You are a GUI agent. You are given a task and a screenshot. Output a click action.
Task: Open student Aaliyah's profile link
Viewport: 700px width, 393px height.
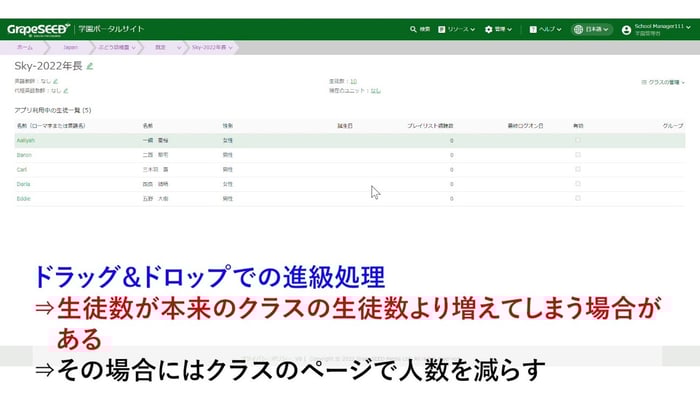tap(25, 140)
